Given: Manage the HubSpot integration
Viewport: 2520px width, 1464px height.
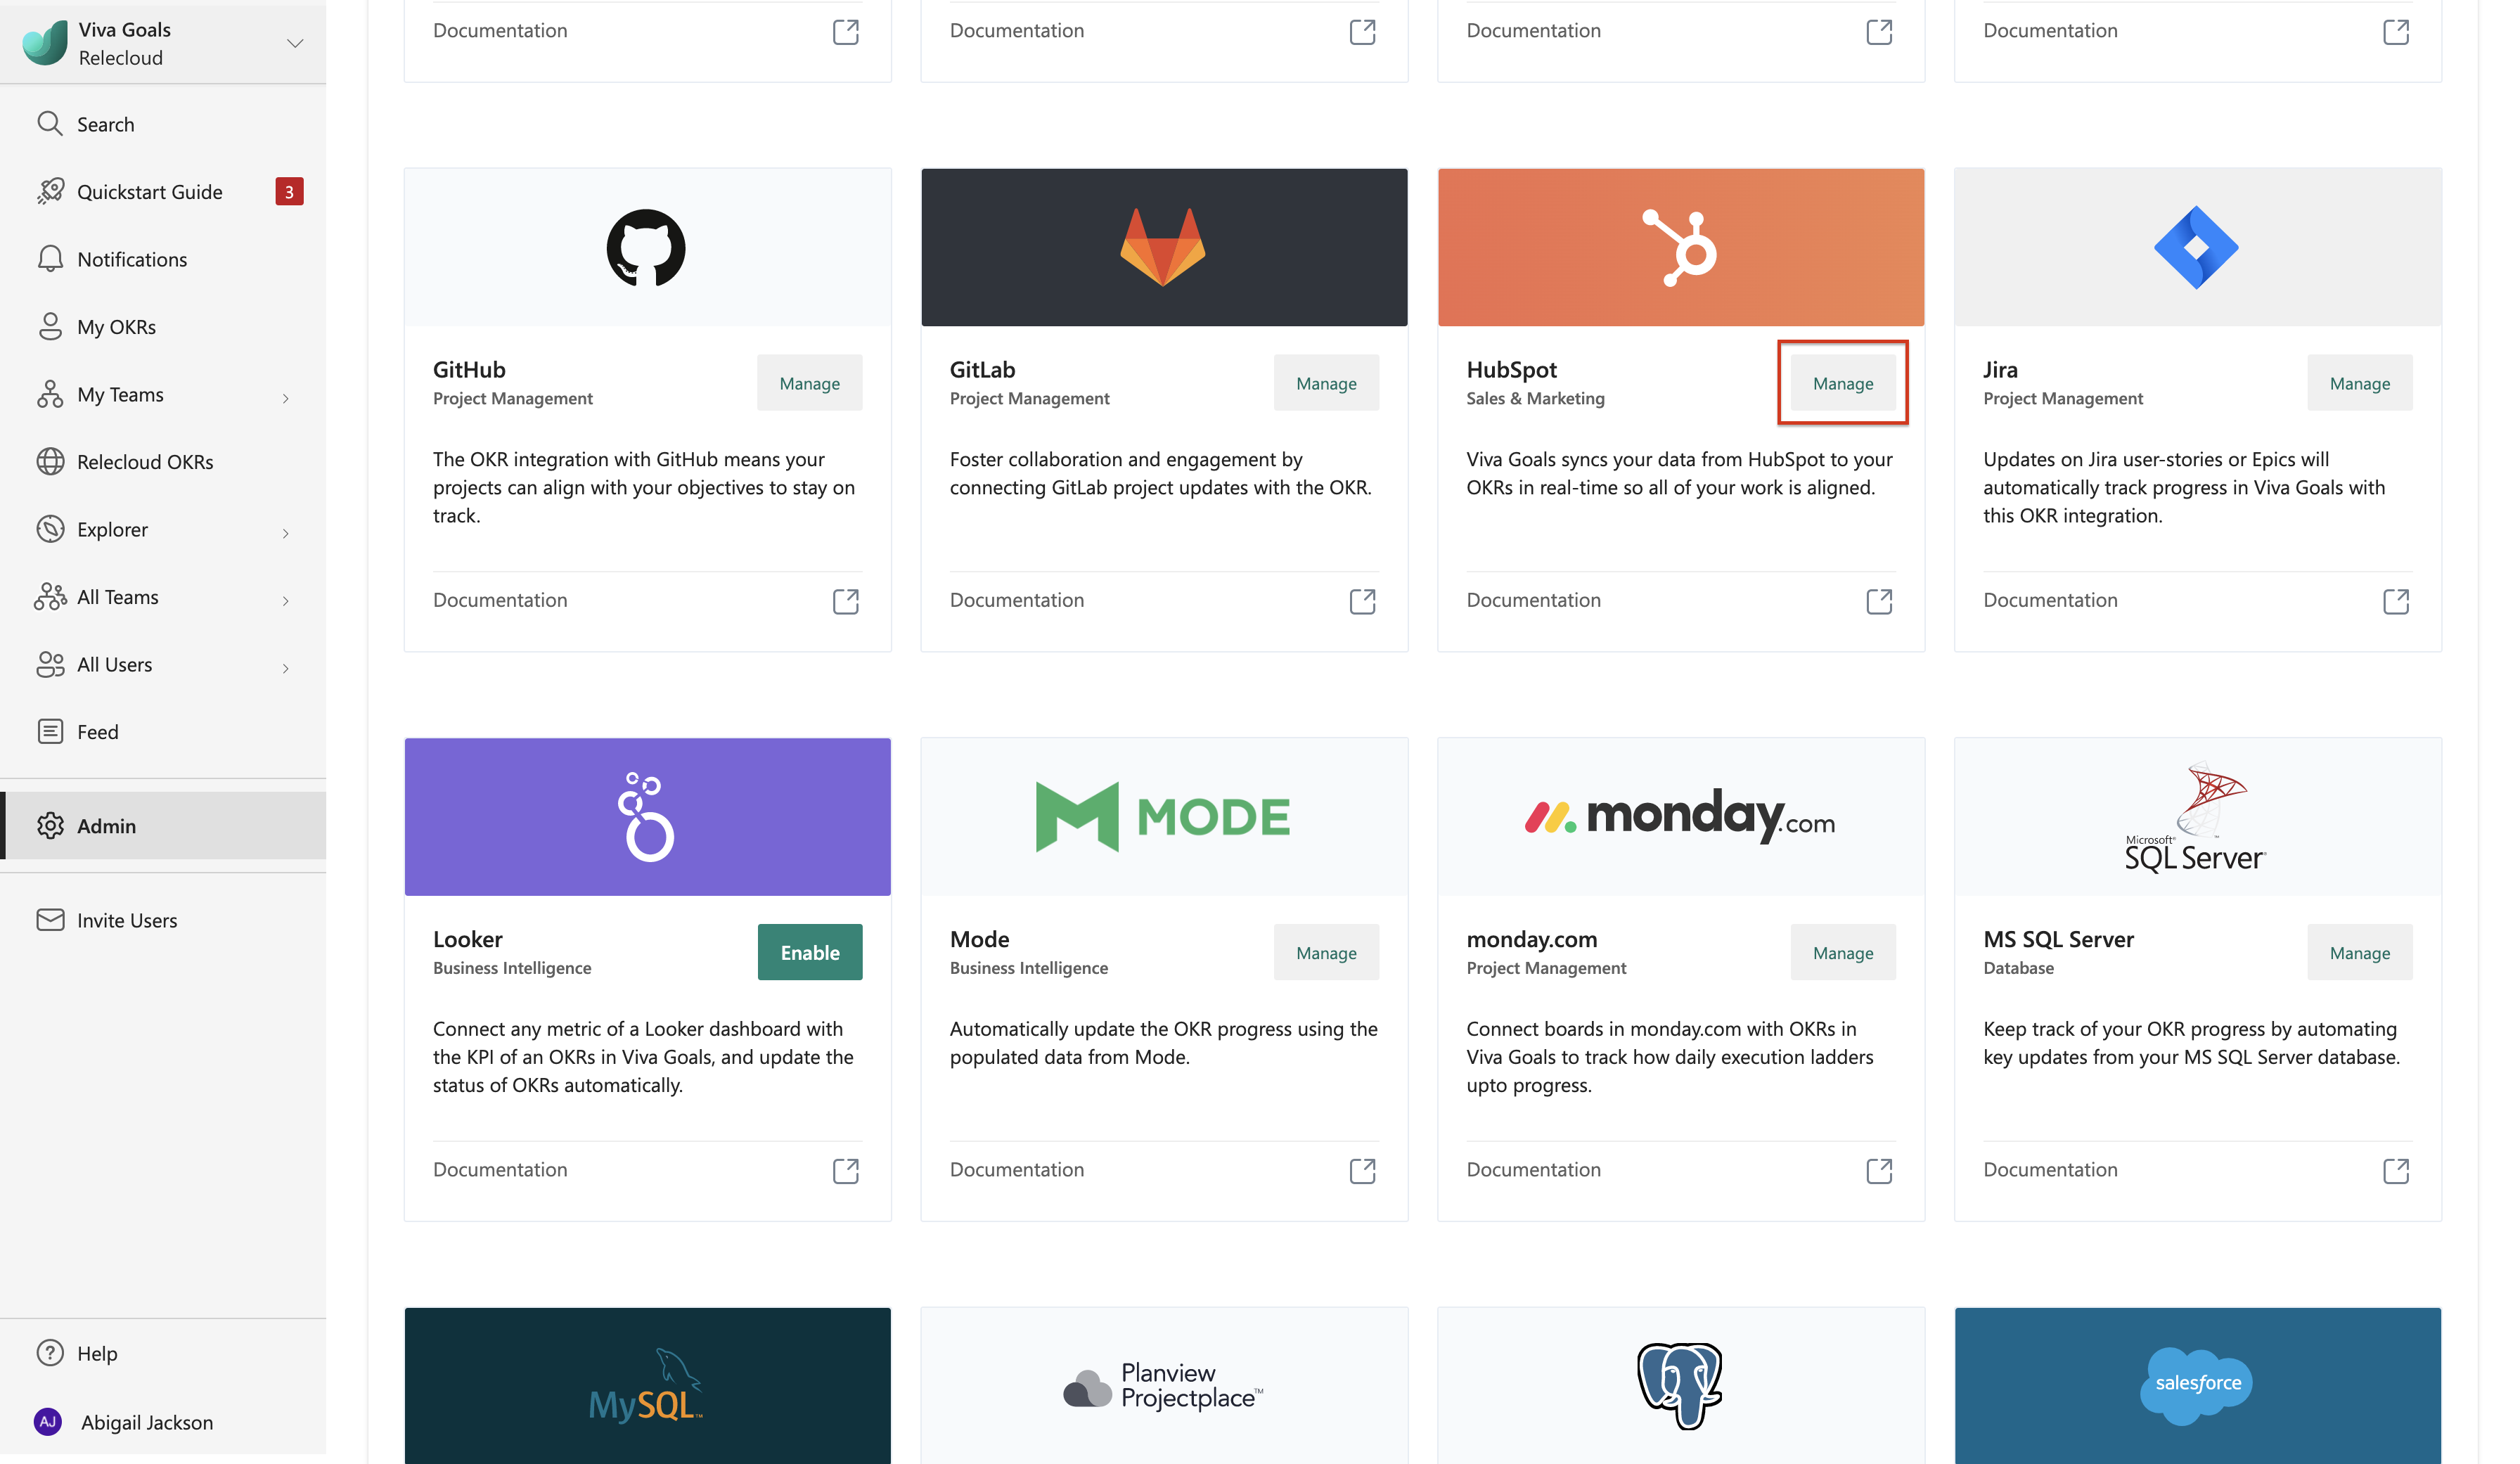Looking at the screenshot, I should [x=1842, y=382].
